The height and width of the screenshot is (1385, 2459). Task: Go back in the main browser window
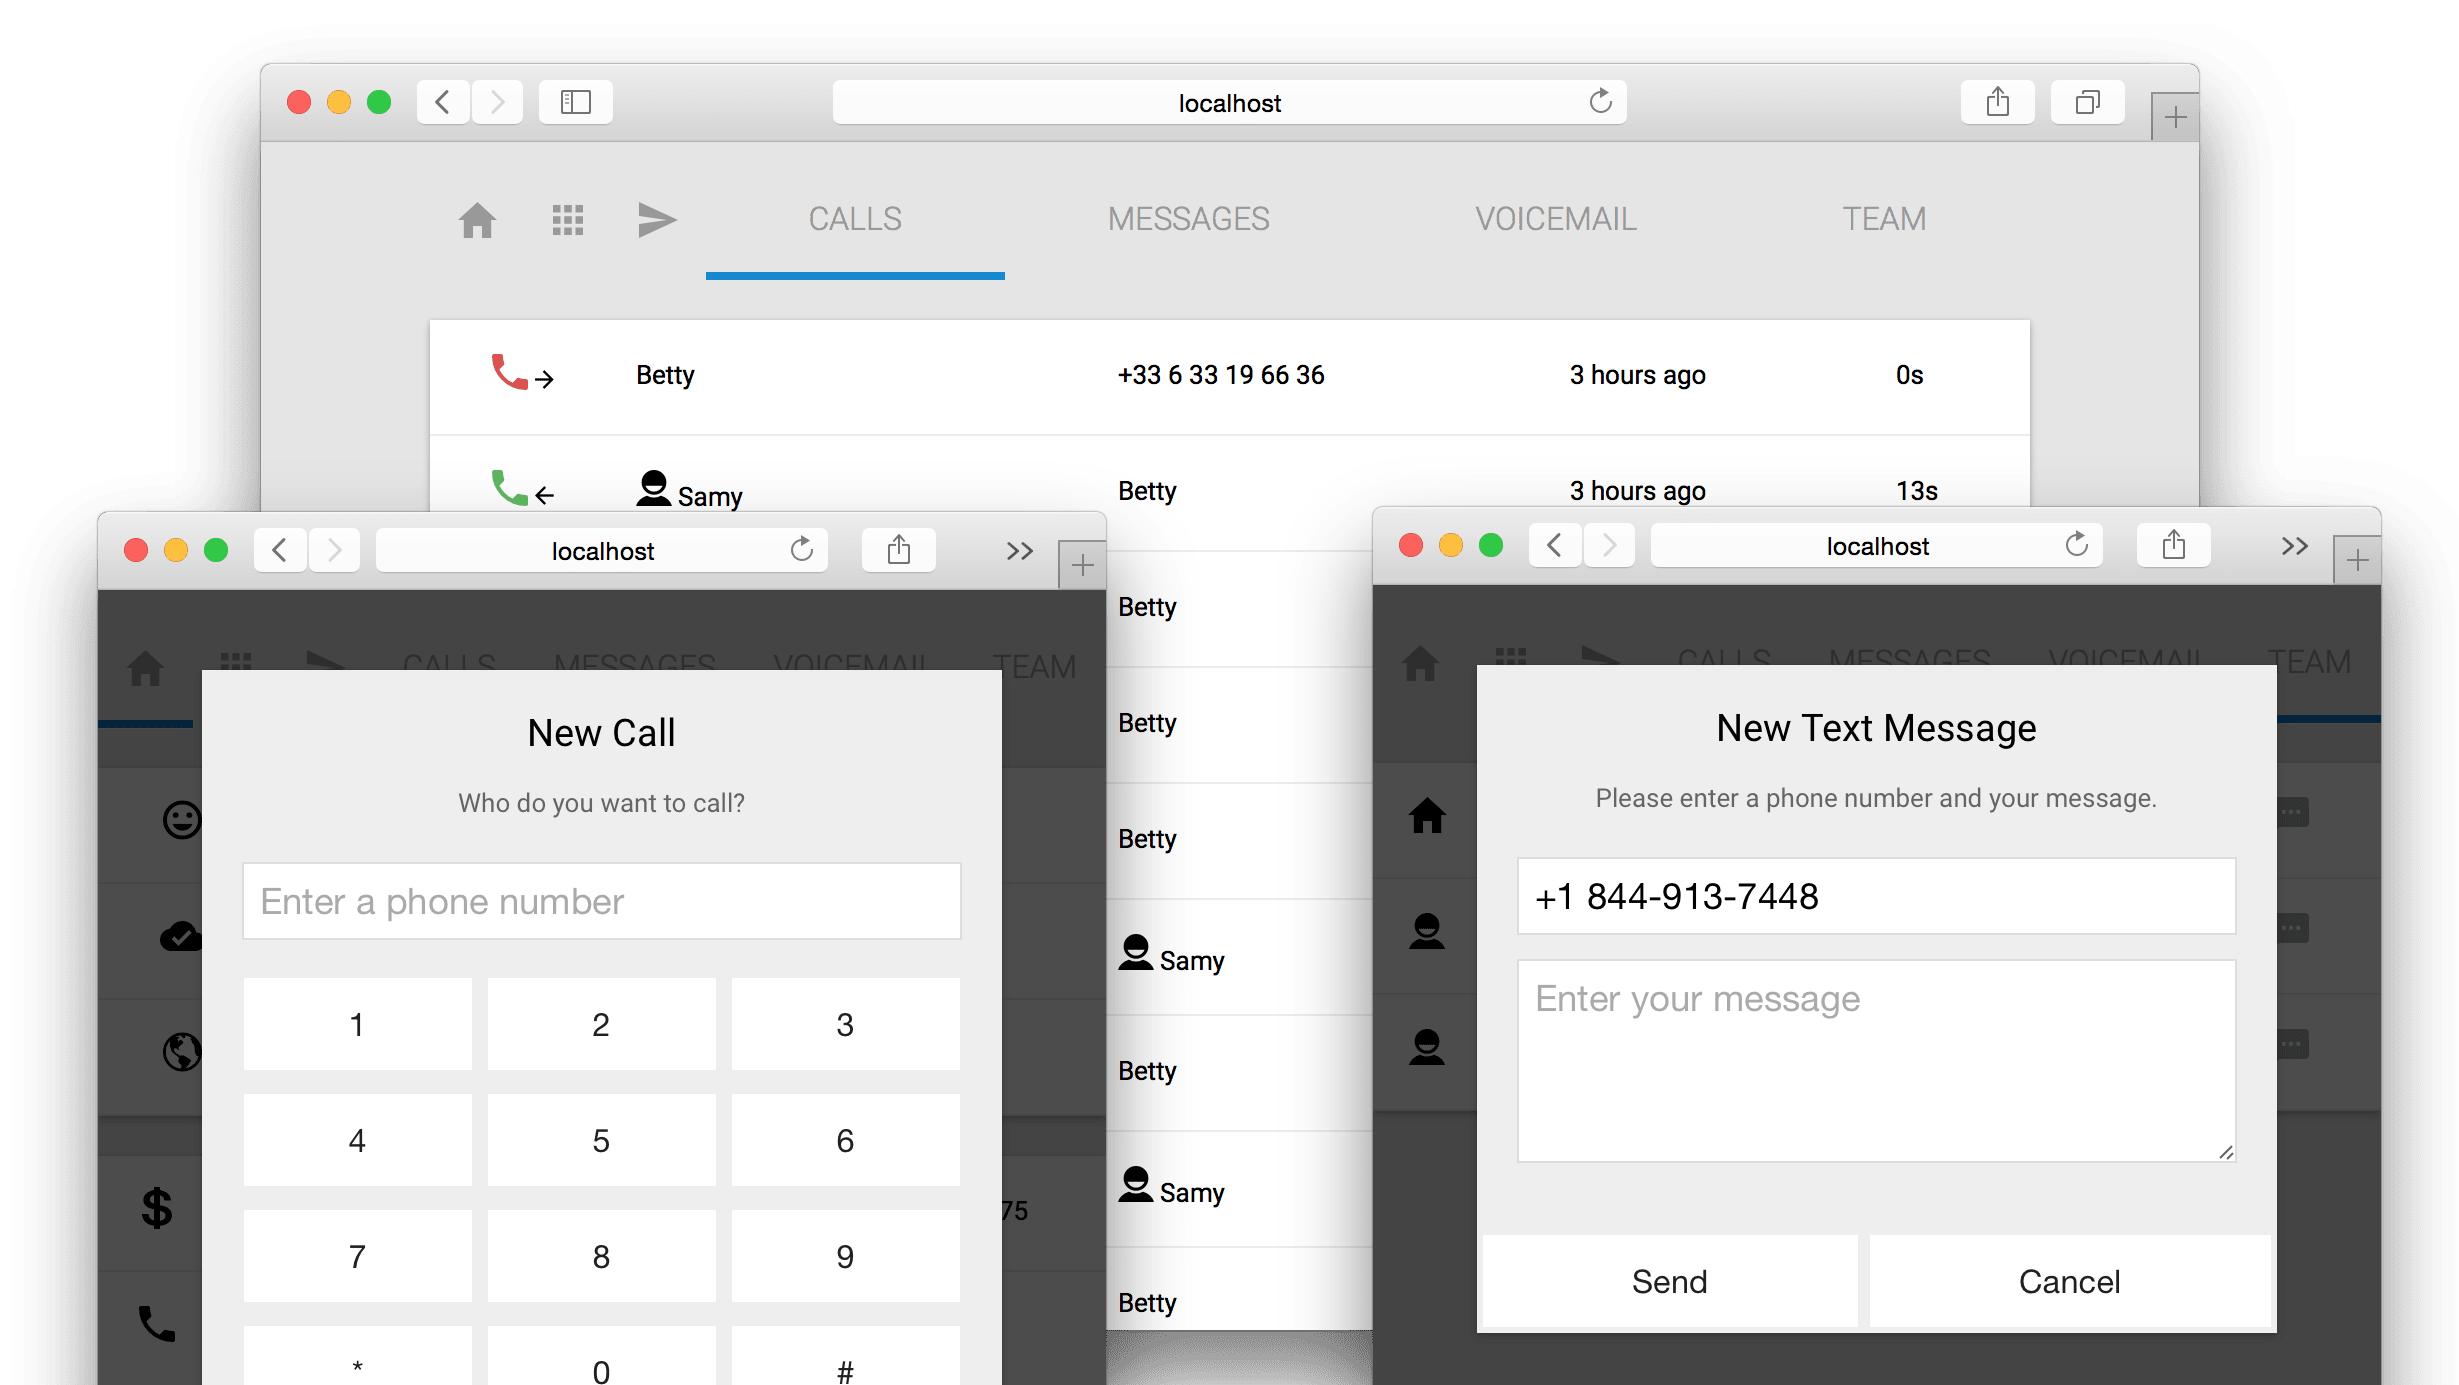(443, 102)
